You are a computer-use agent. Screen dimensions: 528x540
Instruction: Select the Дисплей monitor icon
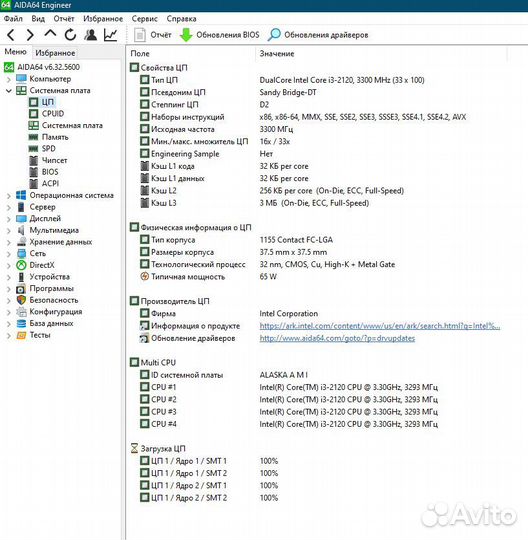click(x=21, y=219)
